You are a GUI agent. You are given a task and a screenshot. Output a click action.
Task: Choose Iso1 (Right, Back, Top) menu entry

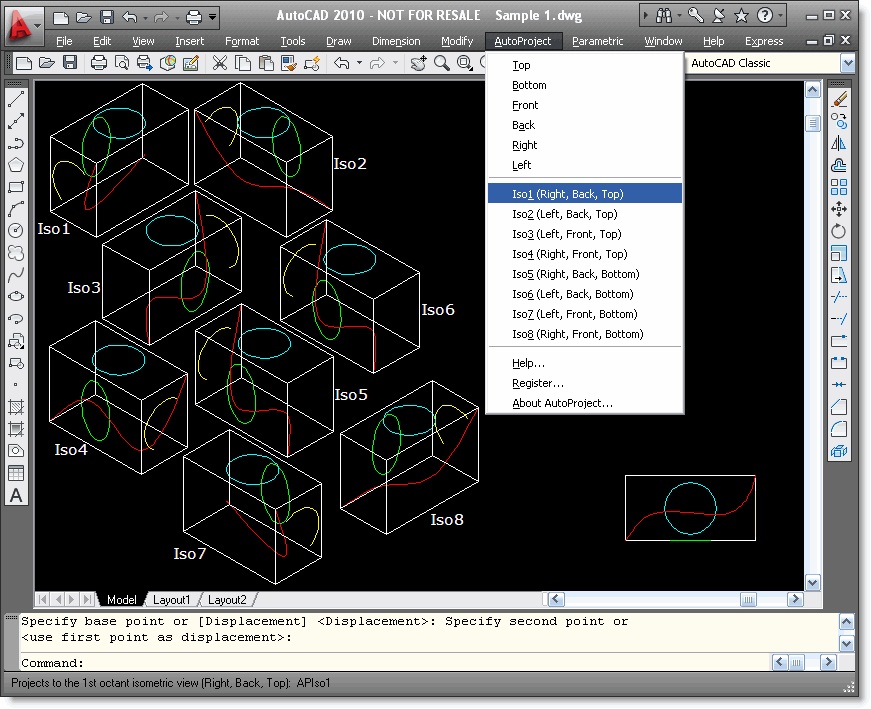pyautogui.click(x=567, y=194)
